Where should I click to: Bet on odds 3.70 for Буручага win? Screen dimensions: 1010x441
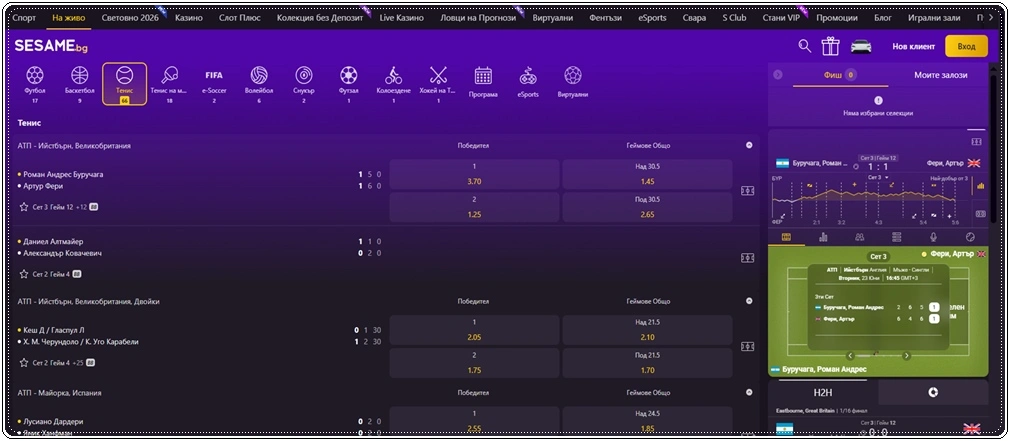475,174
